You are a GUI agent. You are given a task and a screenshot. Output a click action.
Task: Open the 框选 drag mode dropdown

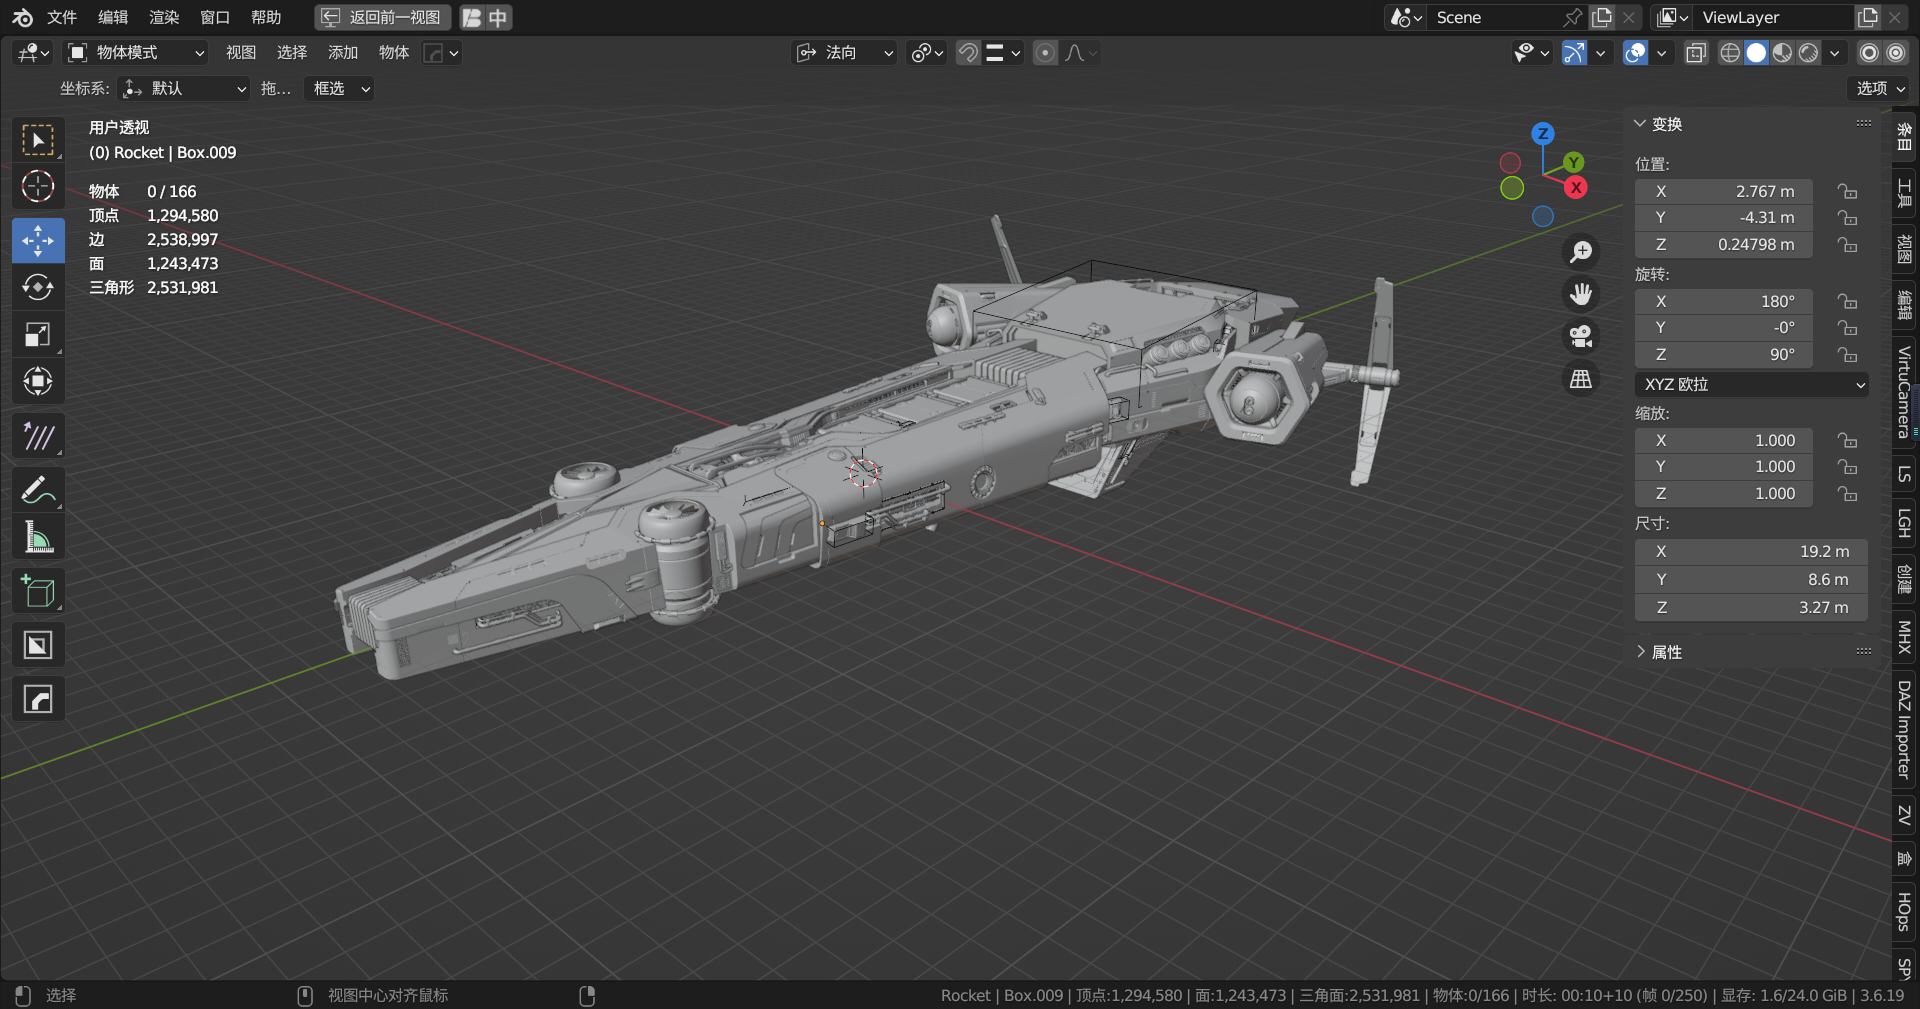click(x=339, y=89)
